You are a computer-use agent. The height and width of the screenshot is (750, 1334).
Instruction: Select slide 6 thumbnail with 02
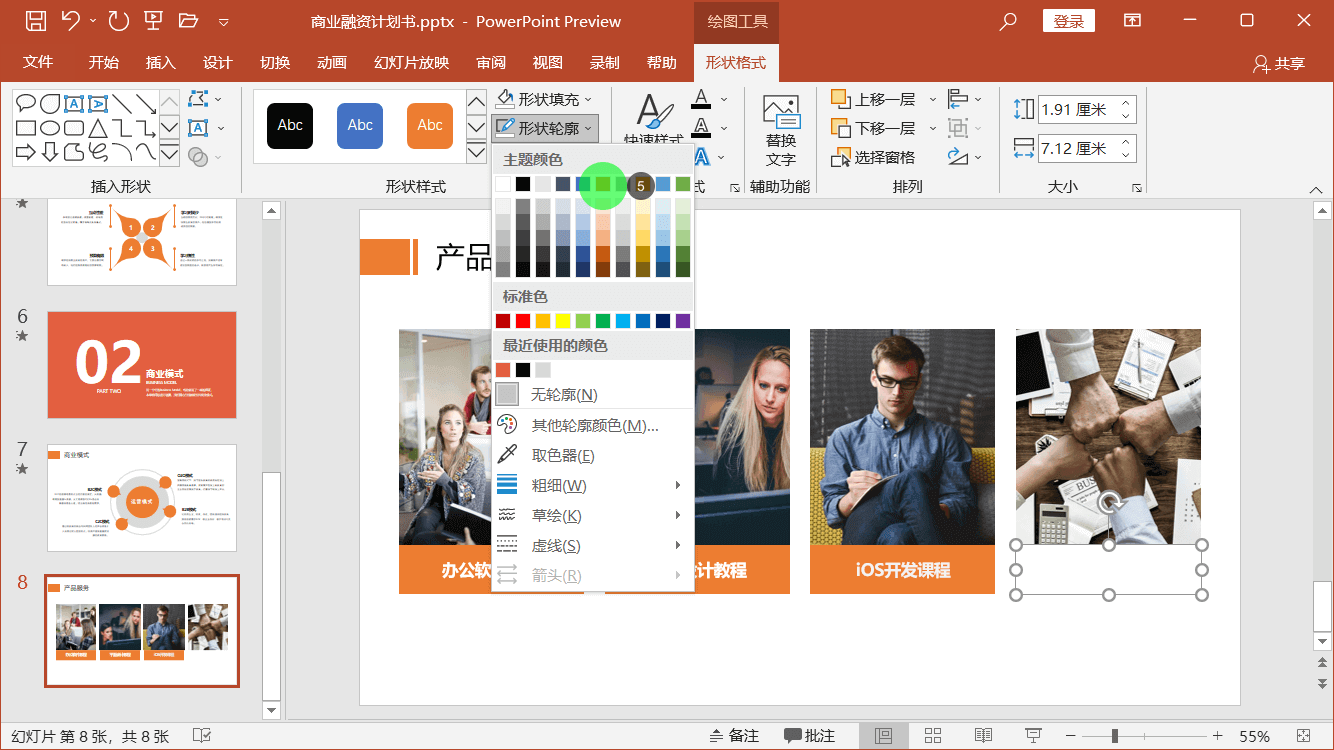coord(142,364)
